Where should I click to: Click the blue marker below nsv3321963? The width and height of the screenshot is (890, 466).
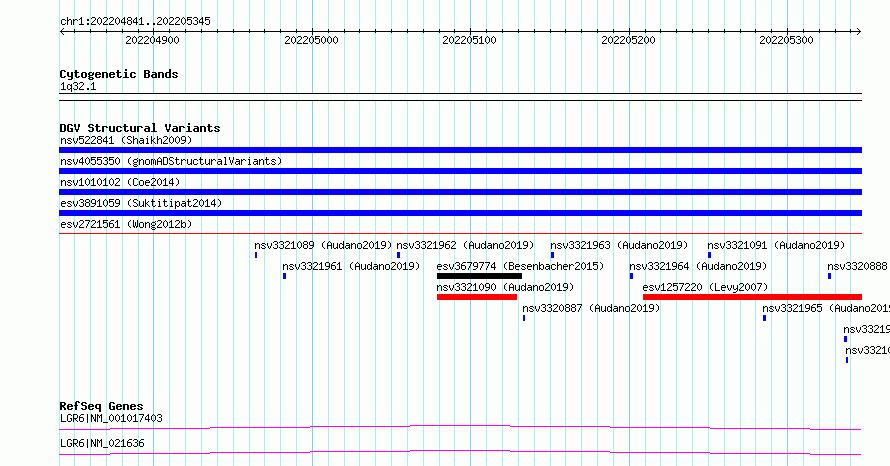coord(552,255)
